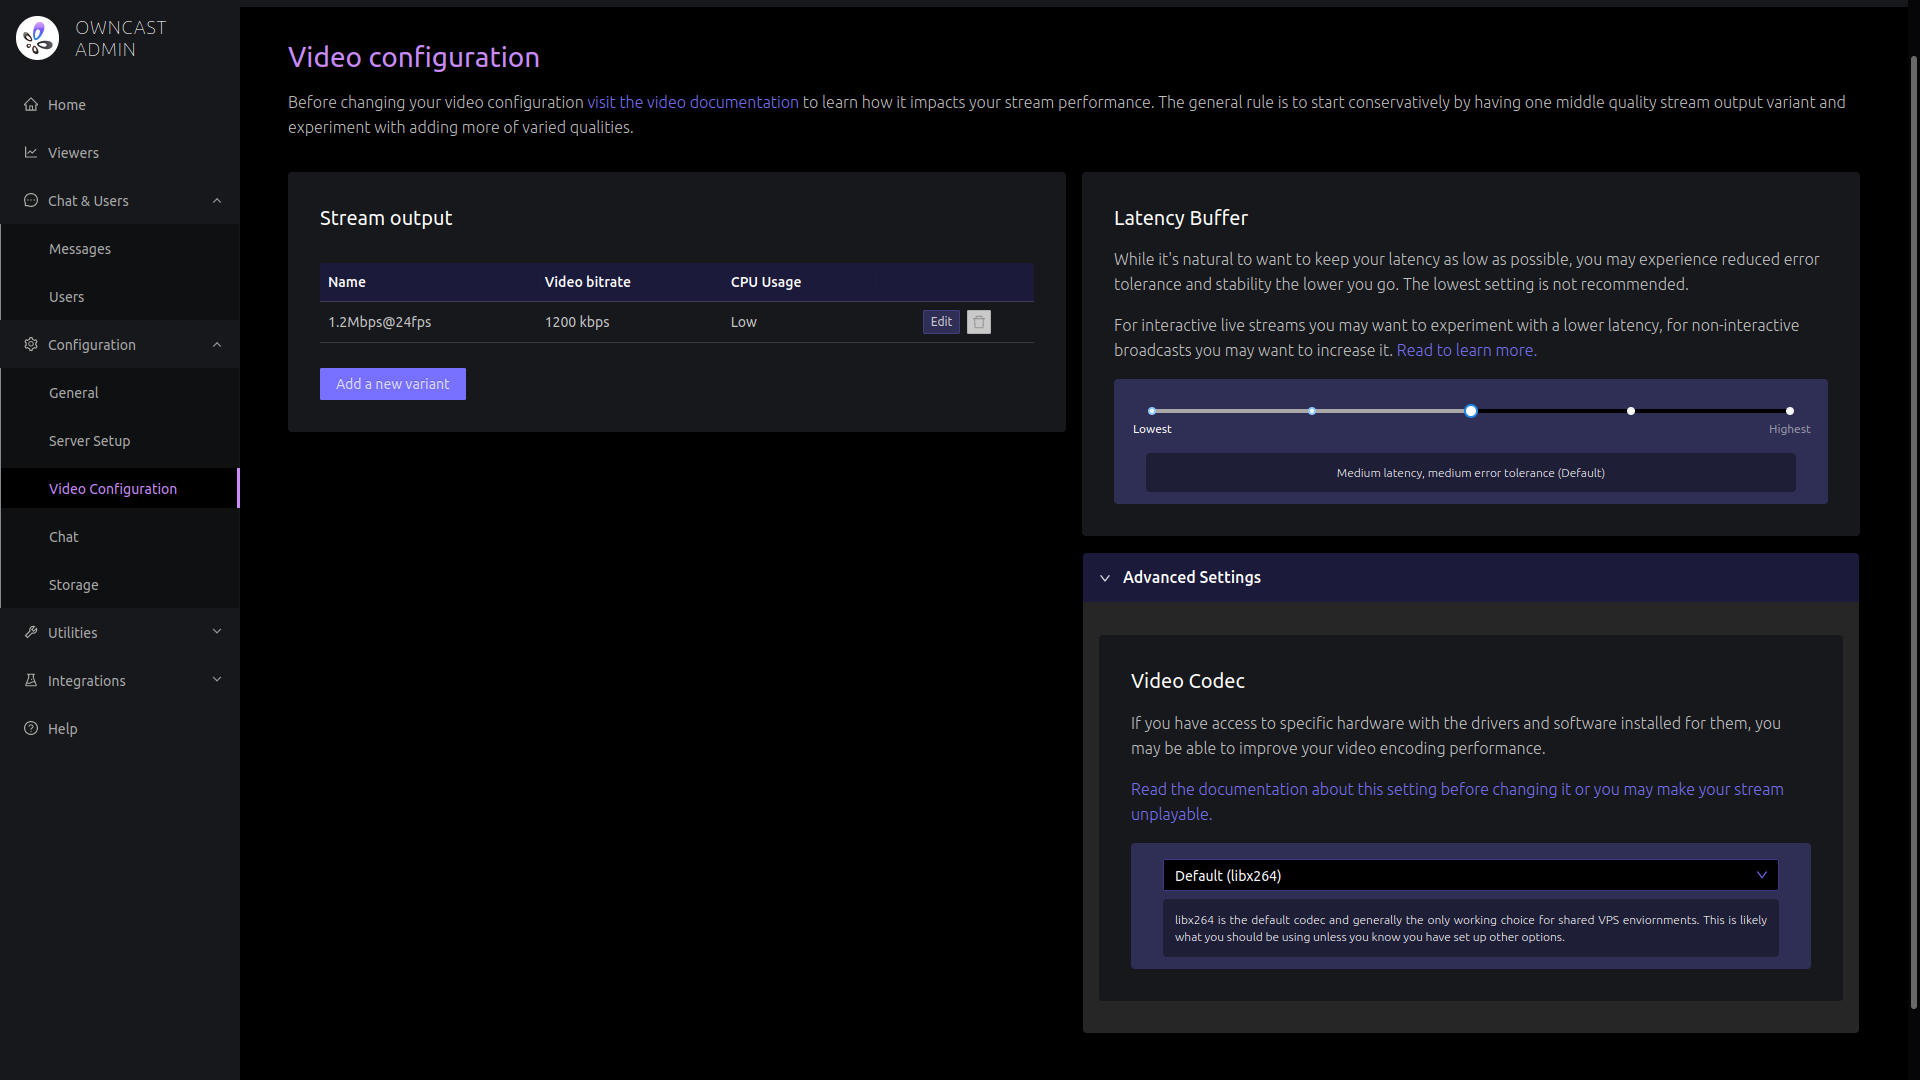Viewport: 1920px width, 1080px height.
Task: Select the Utilities wrench icon
Action: pos(30,632)
